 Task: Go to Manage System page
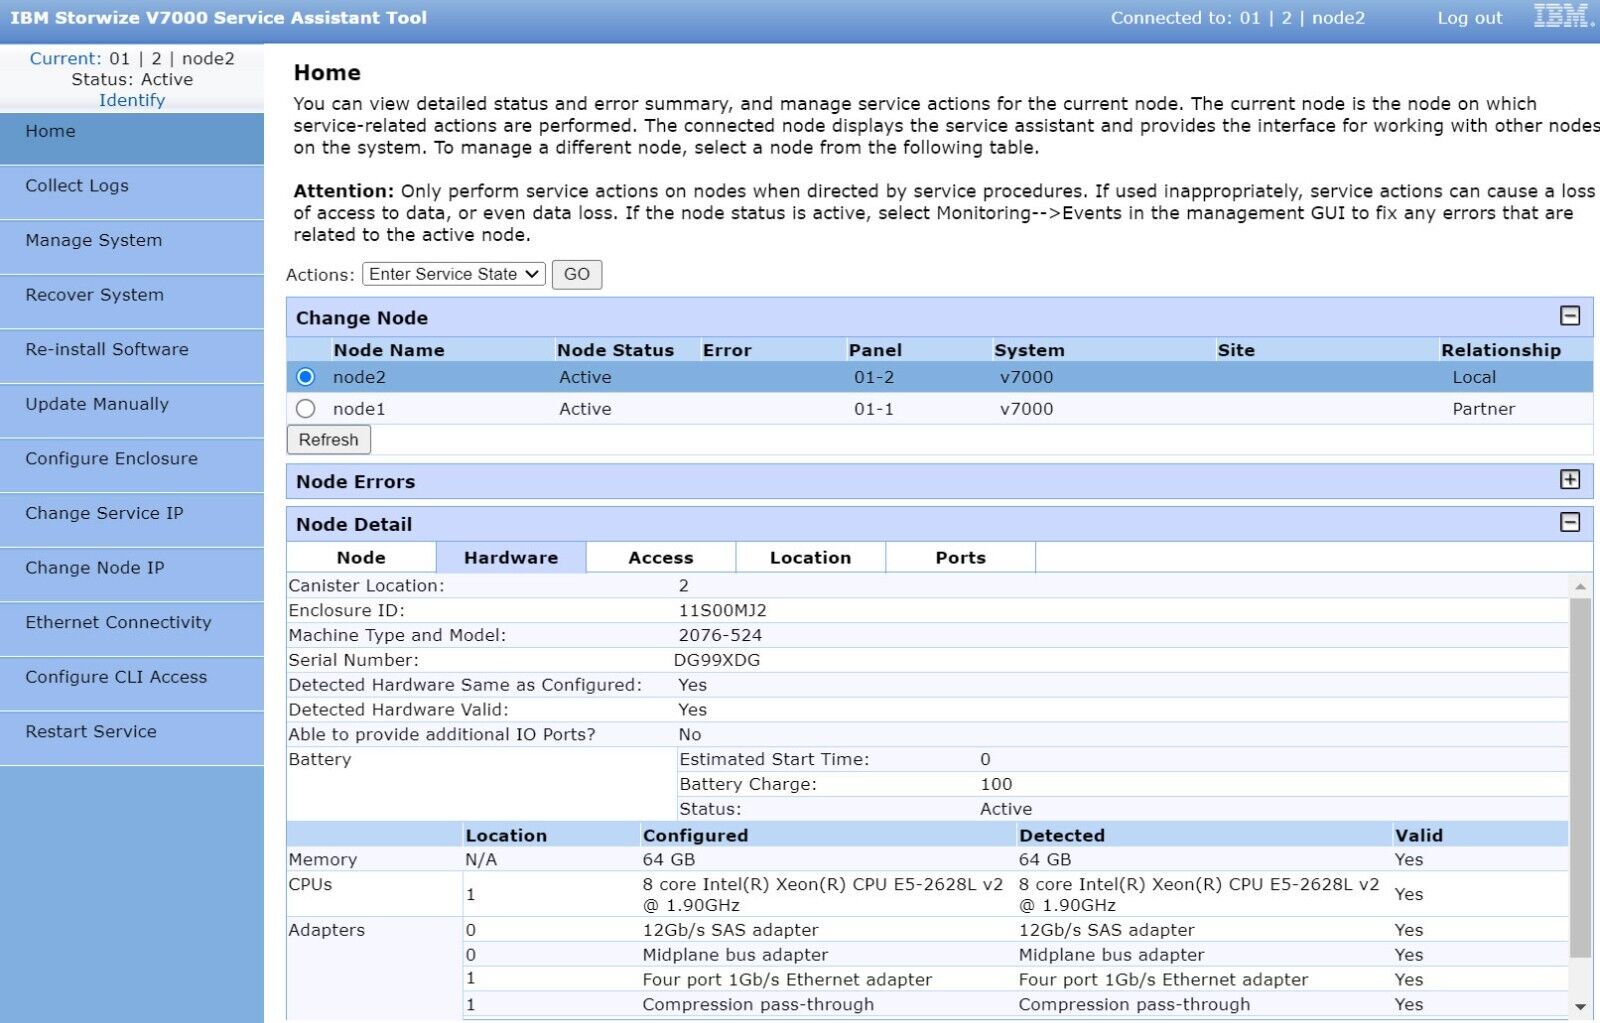pyautogui.click(x=132, y=248)
